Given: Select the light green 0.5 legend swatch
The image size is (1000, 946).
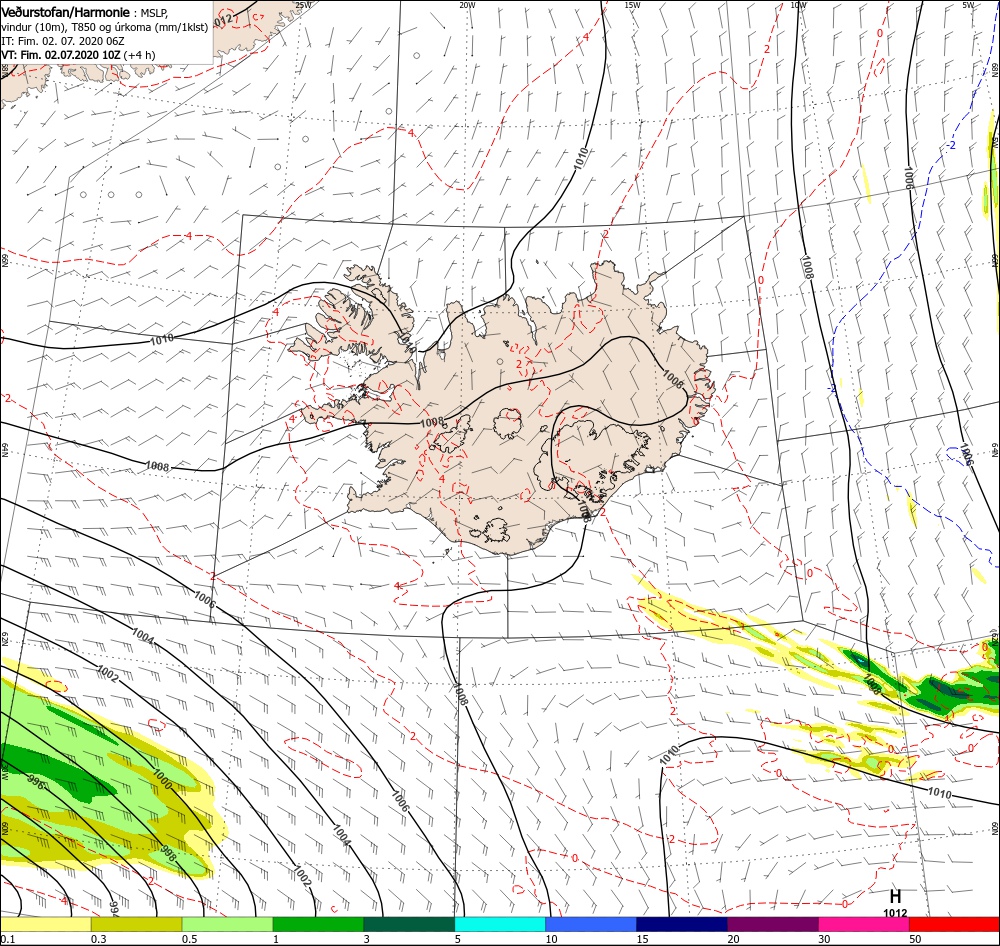Looking at the screenshot, I should click(227, 924).
